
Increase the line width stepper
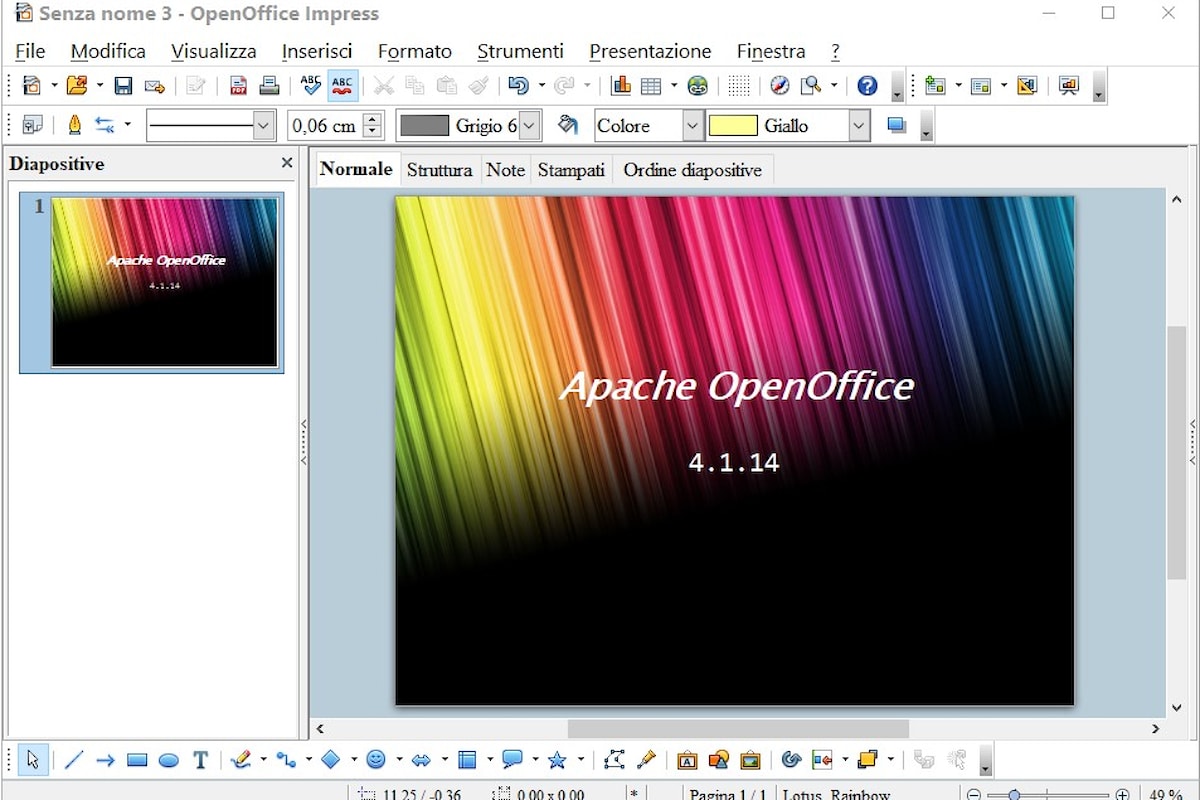pyautogui.click(x=373, y=119)
